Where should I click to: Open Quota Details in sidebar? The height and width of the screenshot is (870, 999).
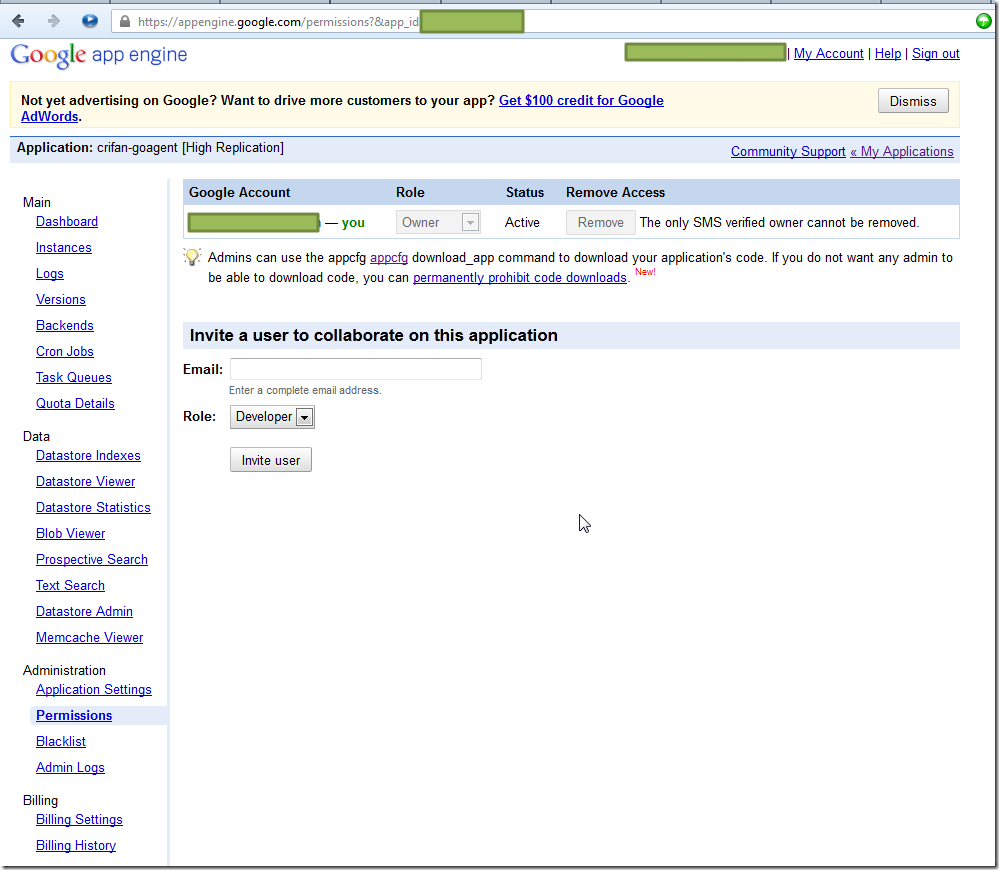point(75,404)
